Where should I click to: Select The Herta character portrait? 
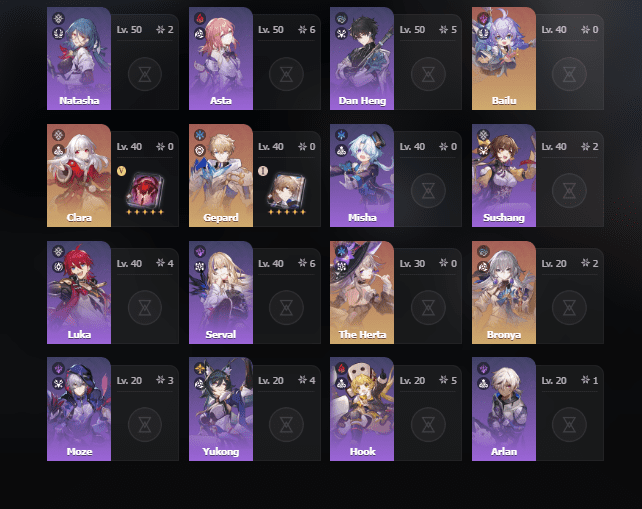pos(362,292)
